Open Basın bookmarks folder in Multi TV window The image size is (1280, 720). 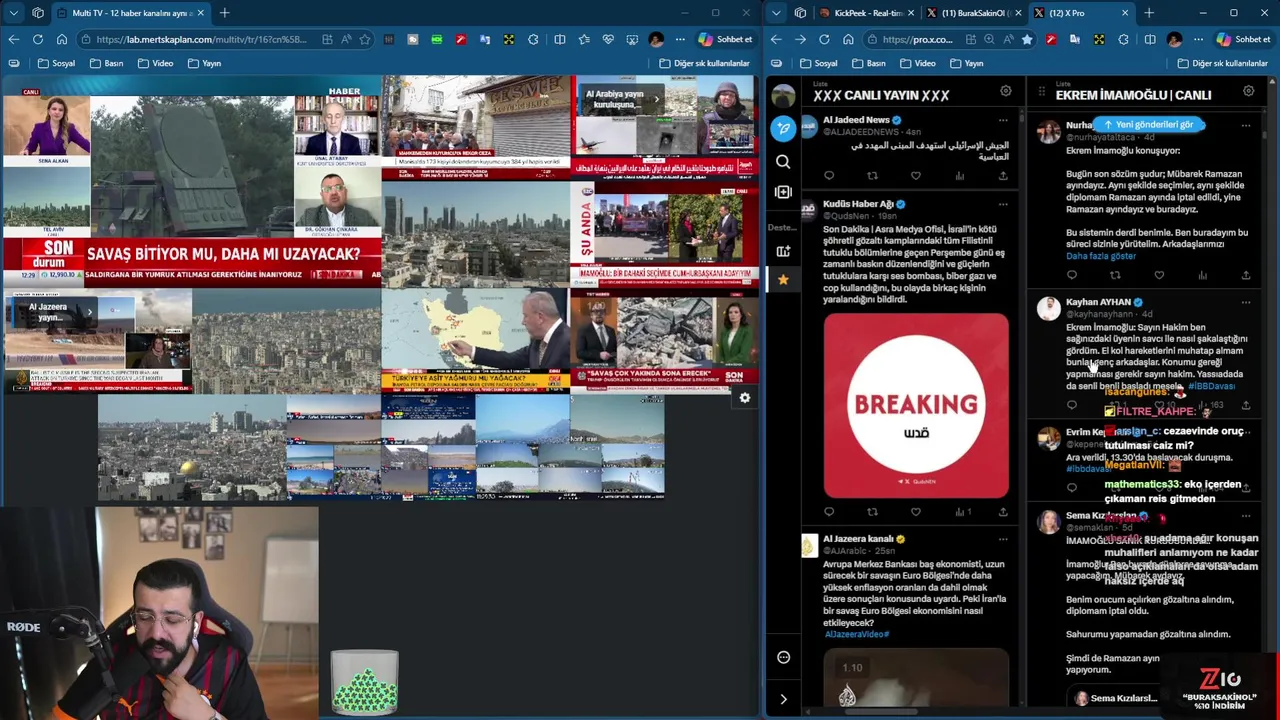(106, 63)
